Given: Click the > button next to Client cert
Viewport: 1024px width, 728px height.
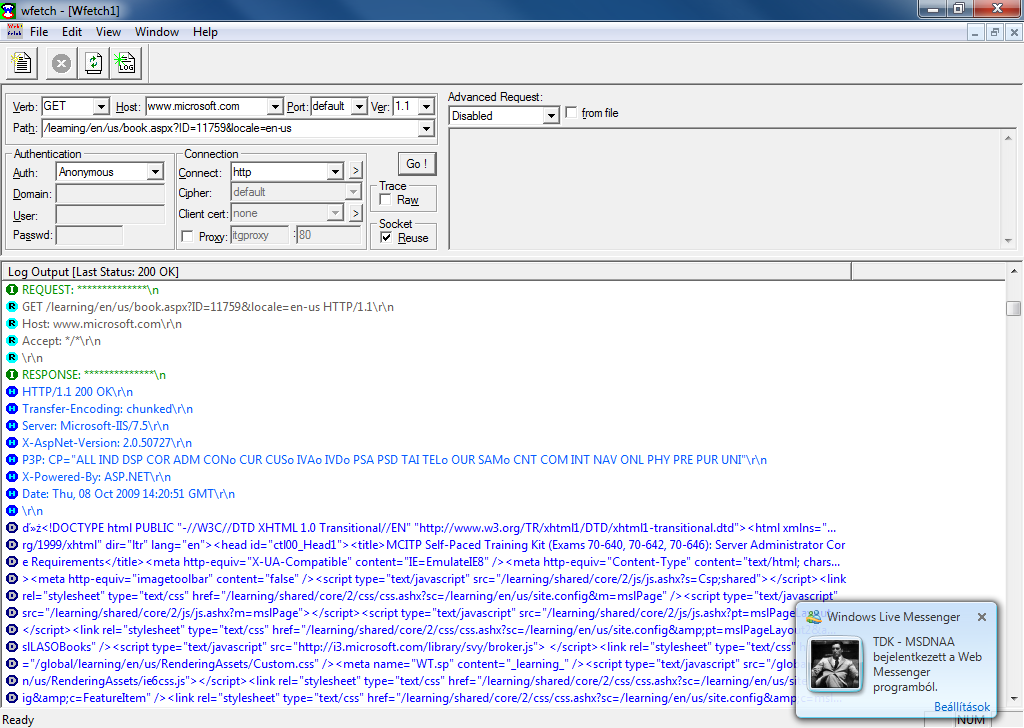Looking at the screenshot, I should tap(355, 213).
